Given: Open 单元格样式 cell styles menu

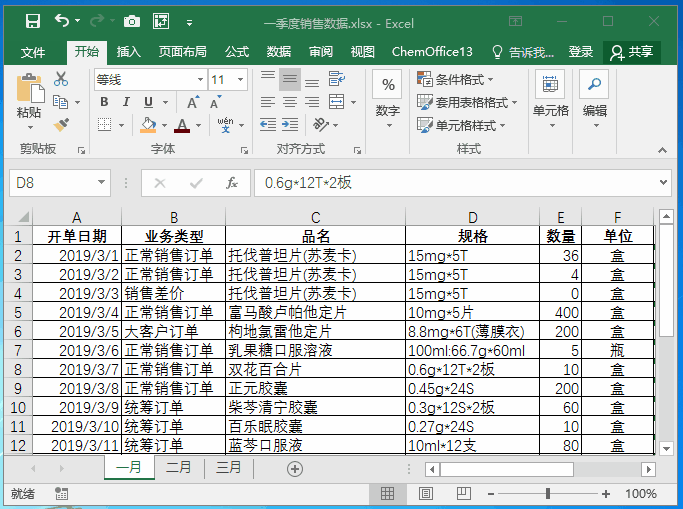Looking at the screenshot, I should 461,125.
